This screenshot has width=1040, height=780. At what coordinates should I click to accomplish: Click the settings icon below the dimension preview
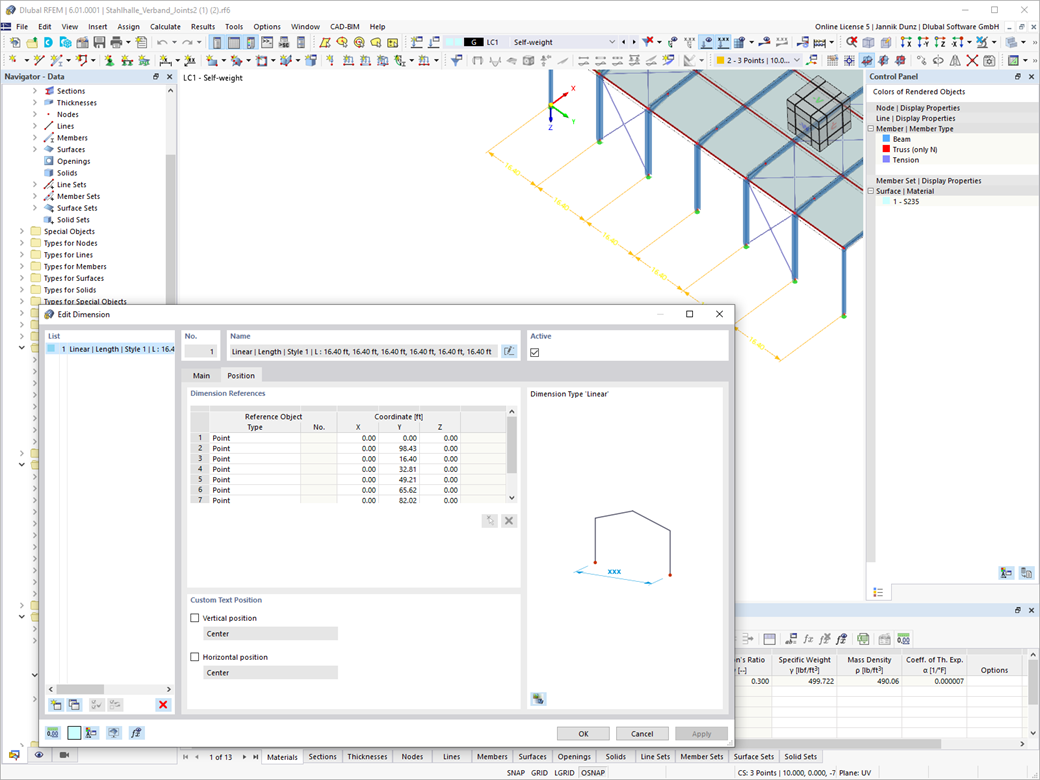tap(538, 699)
